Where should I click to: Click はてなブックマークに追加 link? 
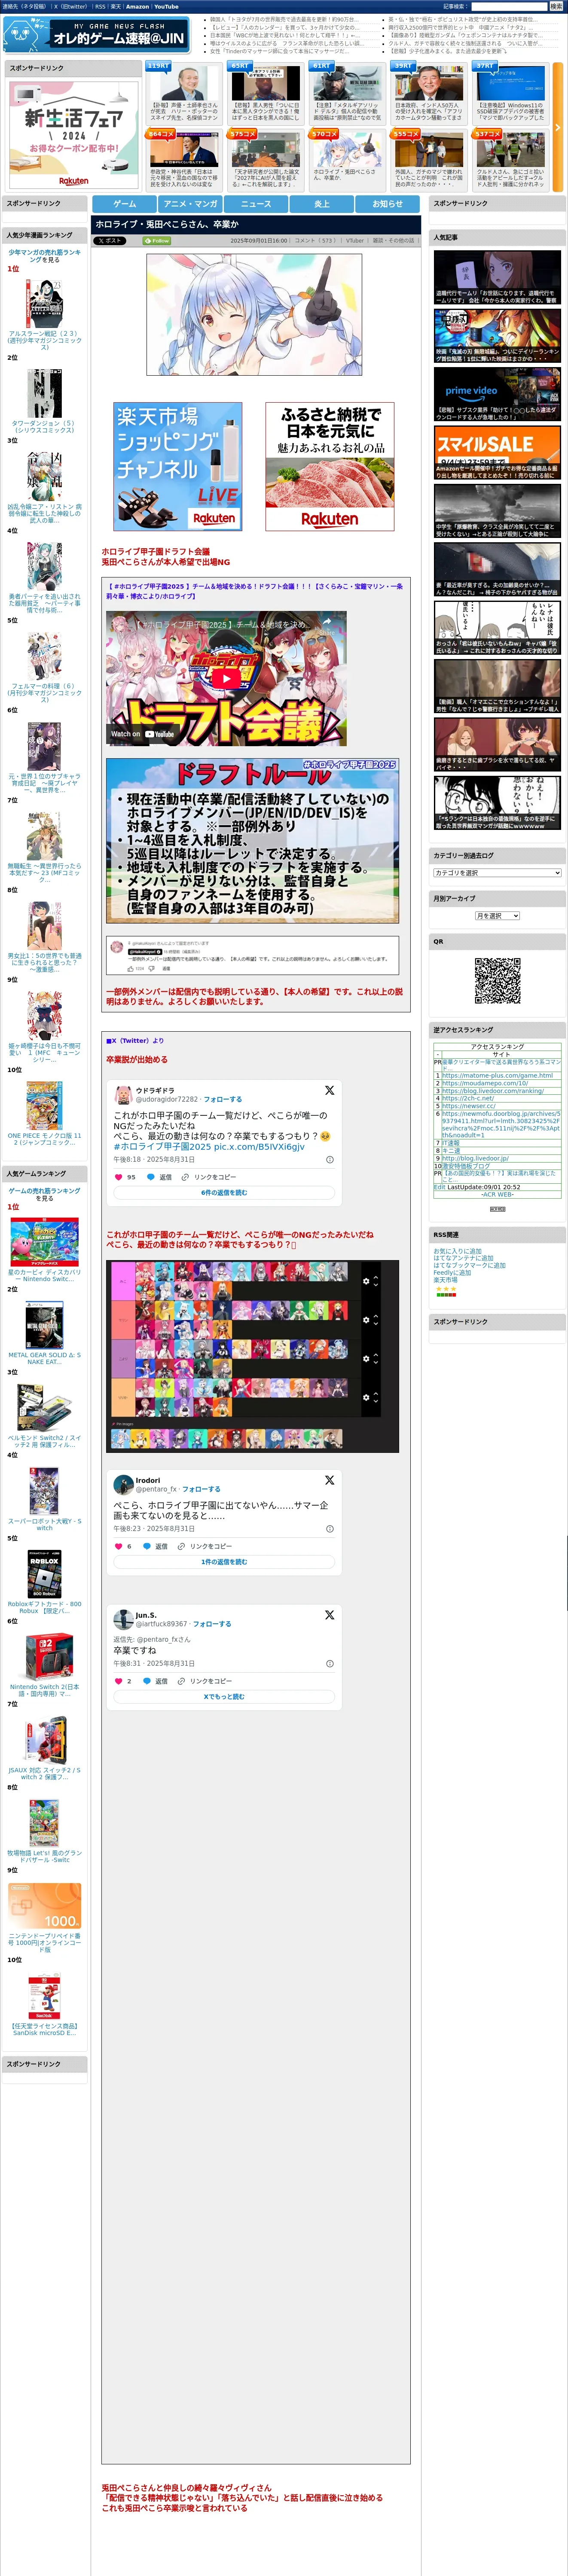469,1265
